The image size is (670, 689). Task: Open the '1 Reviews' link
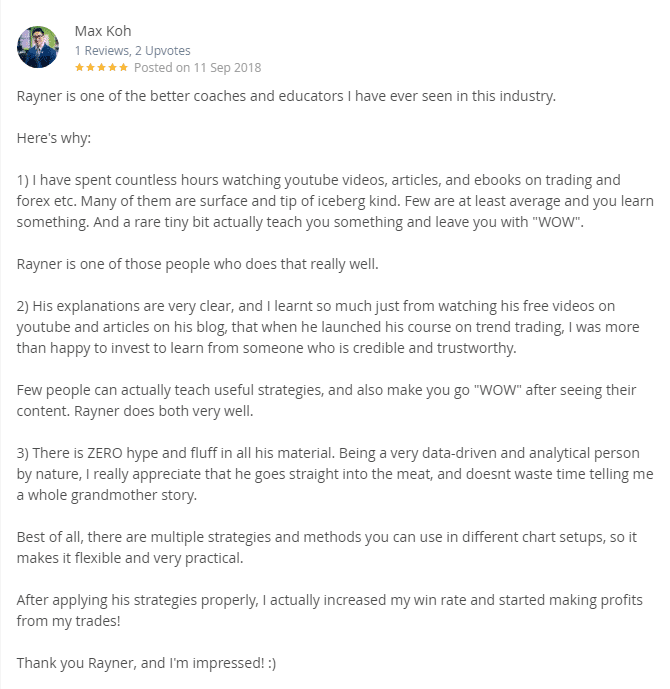point(102,51)
